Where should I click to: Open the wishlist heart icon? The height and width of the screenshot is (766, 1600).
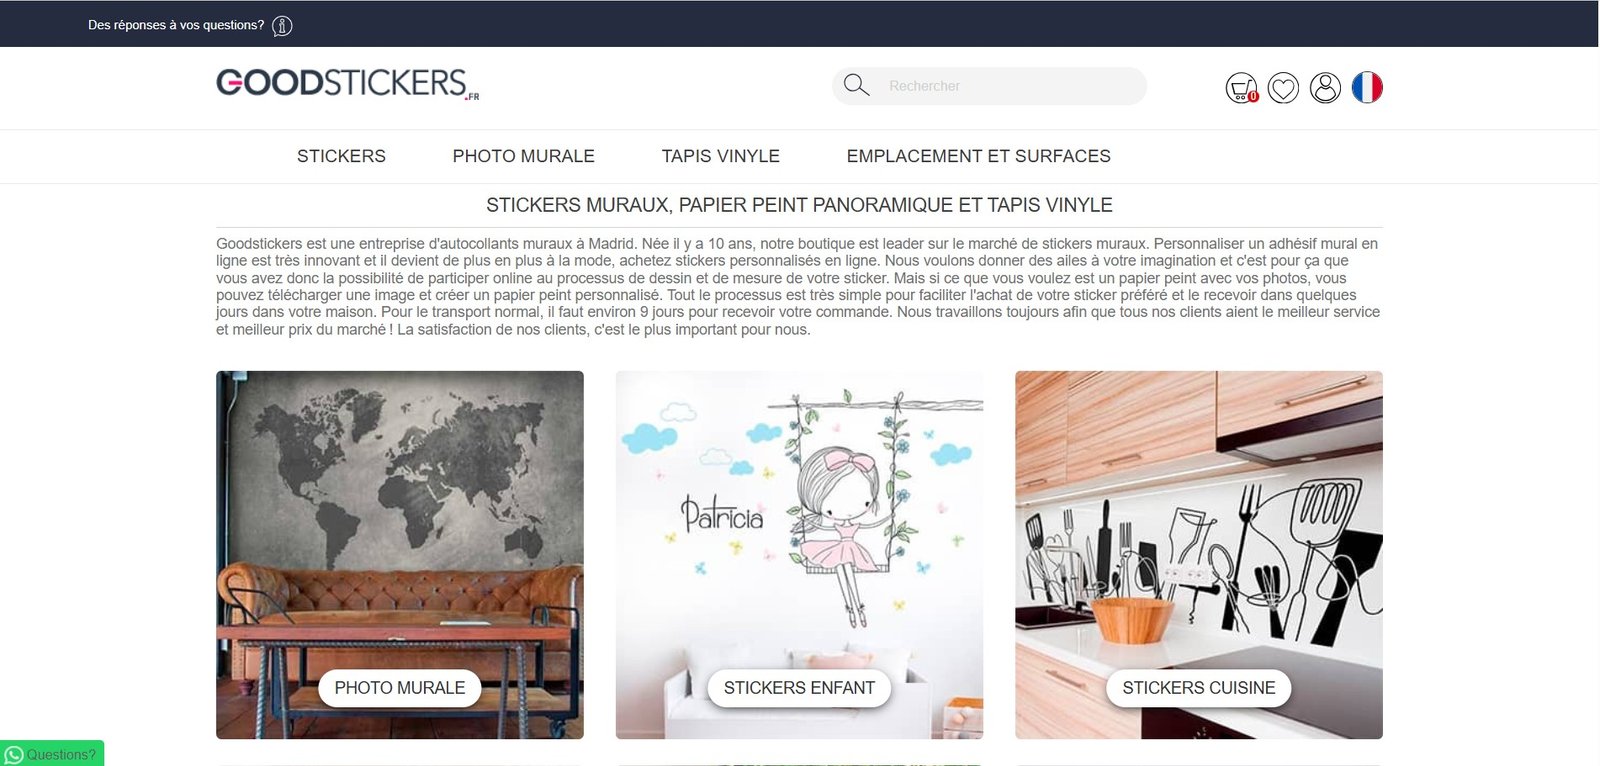tap(1283, 88)
